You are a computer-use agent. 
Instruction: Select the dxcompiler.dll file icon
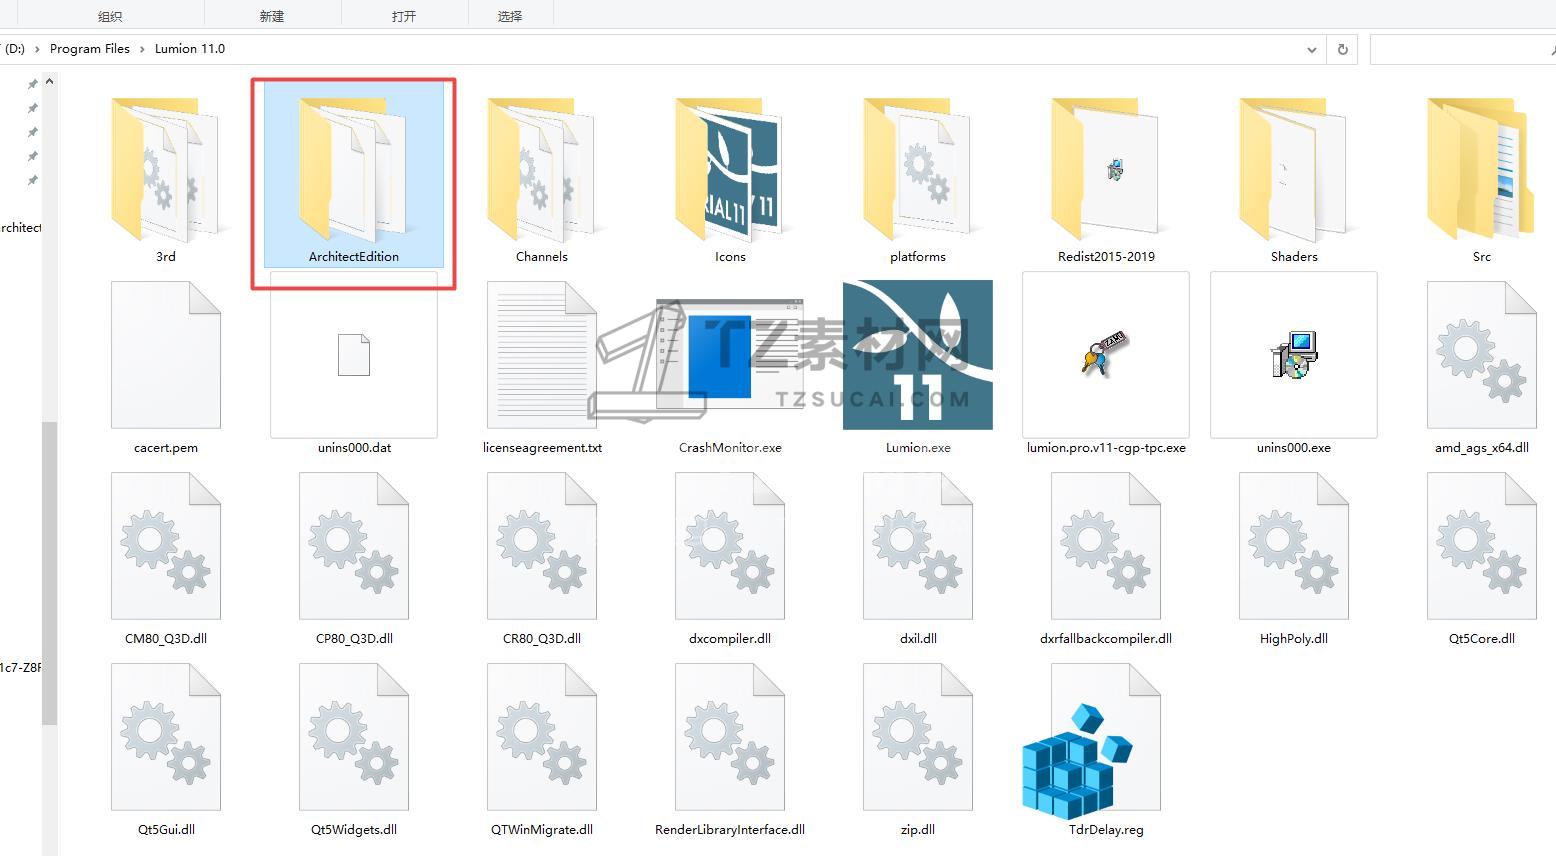pos(730,546)
